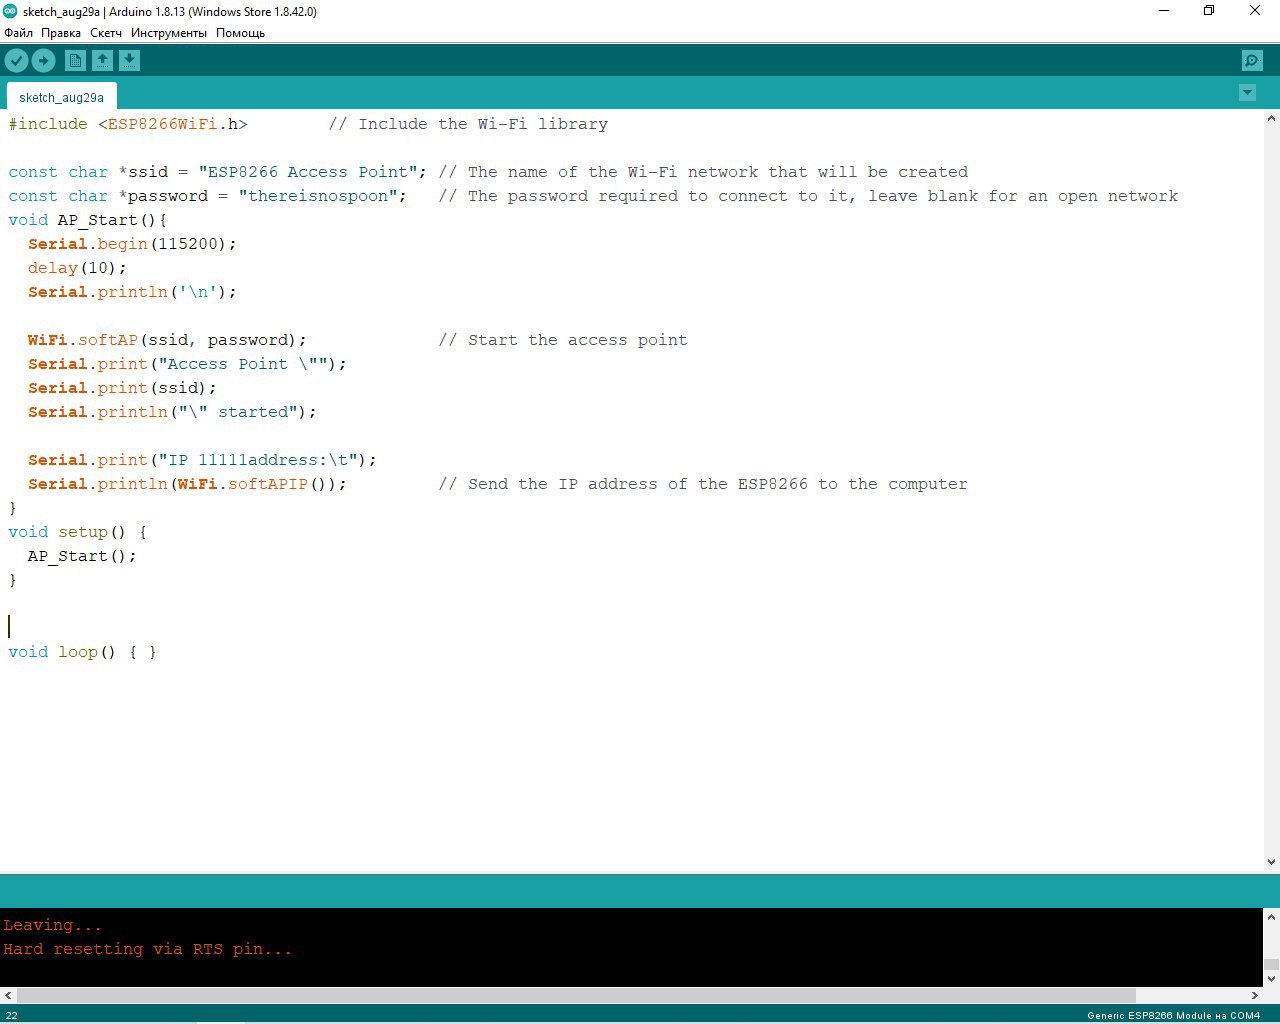This screenshot has height=1024, width=1280.
Task: Click the line number 22 in status bar
Action: 12,1015
